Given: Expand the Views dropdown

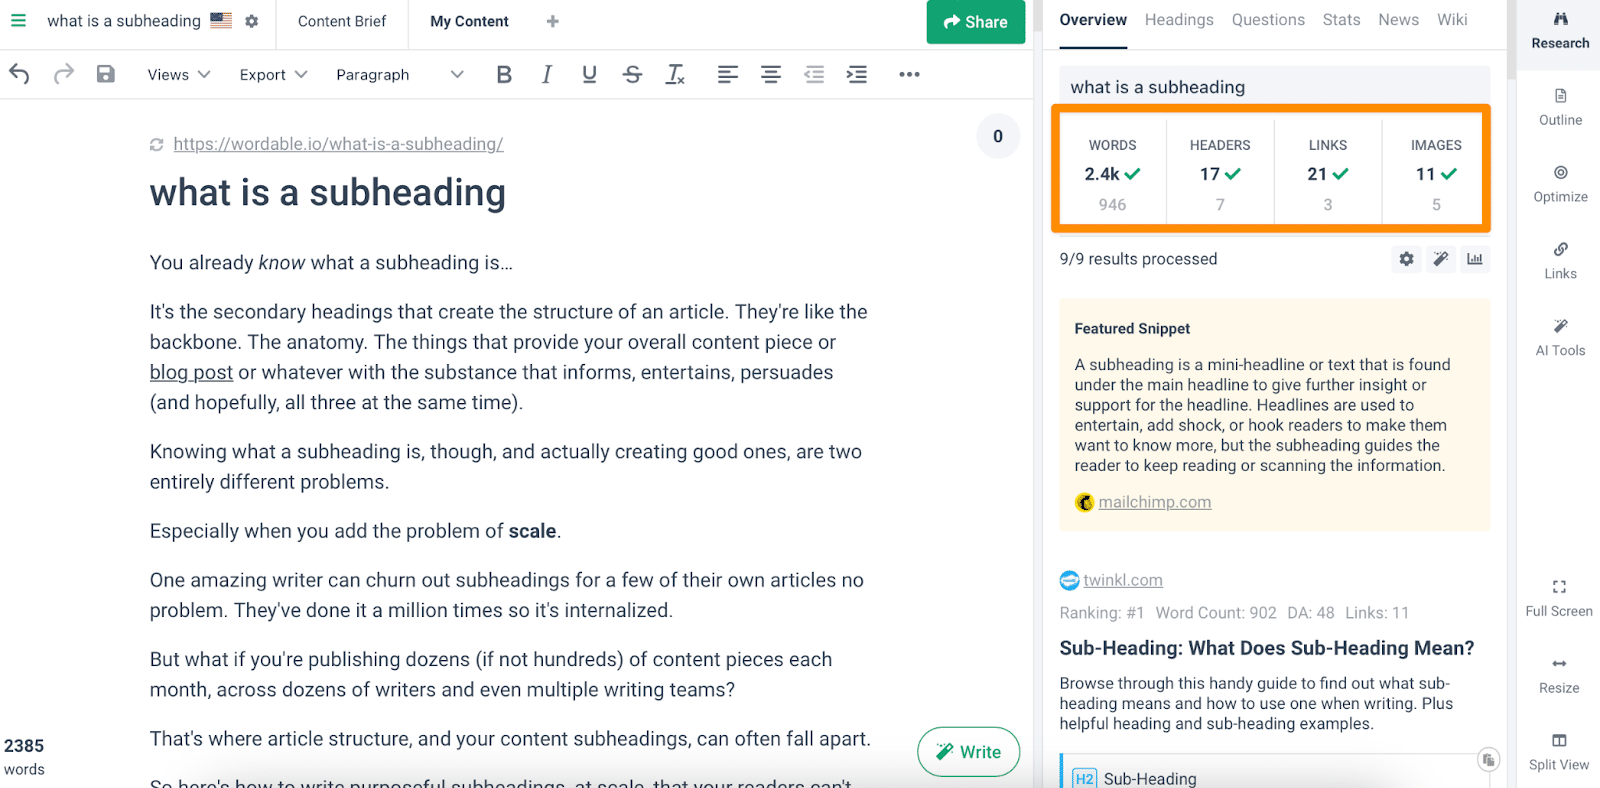Looking at the screenshot, I should [x=179, y=75].
